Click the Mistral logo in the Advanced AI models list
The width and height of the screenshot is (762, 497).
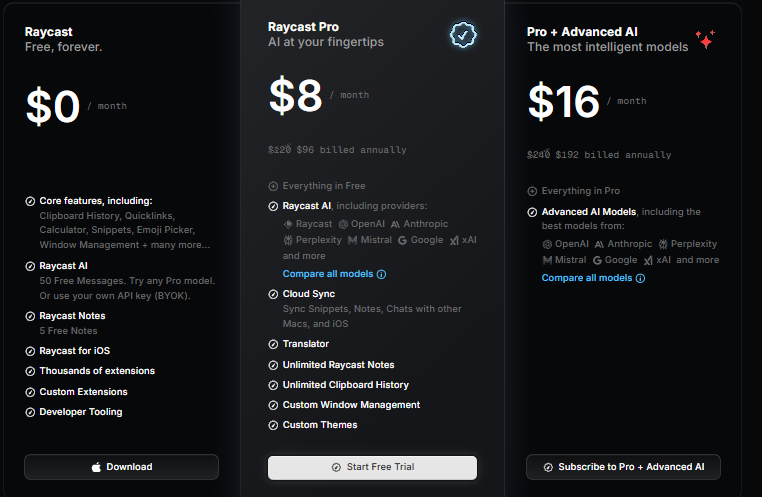[x=547, y=260]
